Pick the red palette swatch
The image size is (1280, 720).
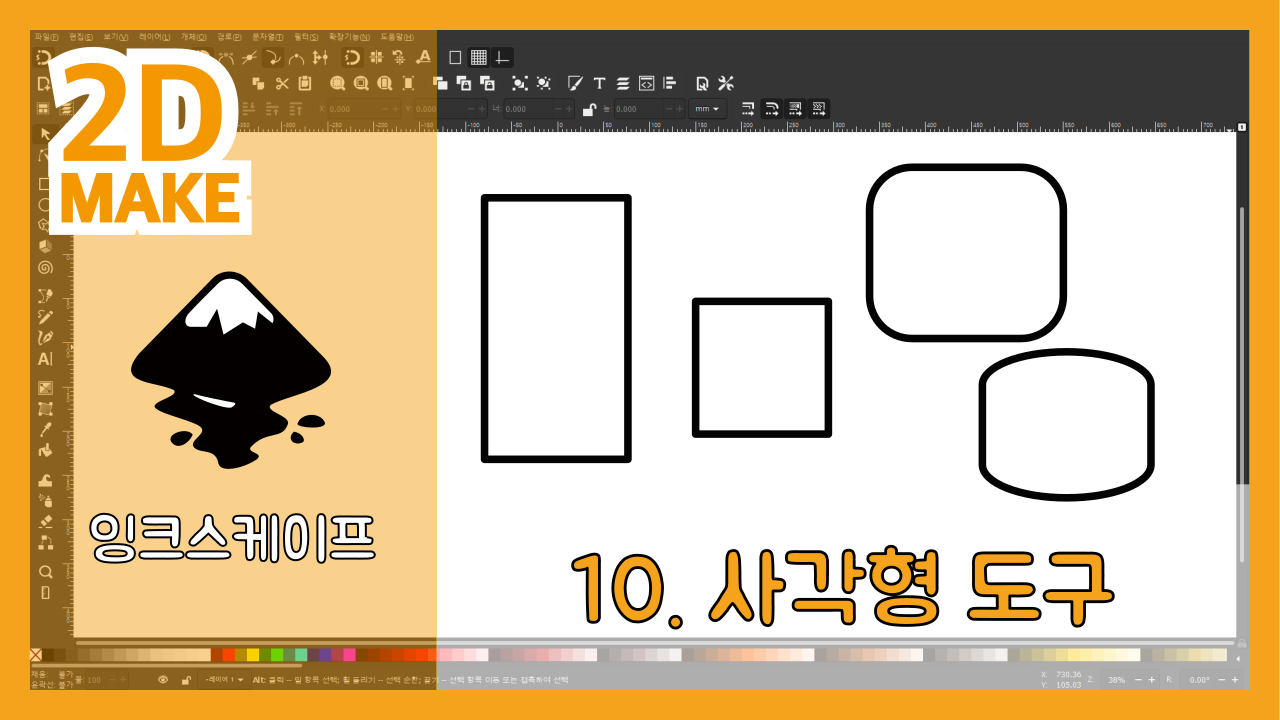[228, 655]
